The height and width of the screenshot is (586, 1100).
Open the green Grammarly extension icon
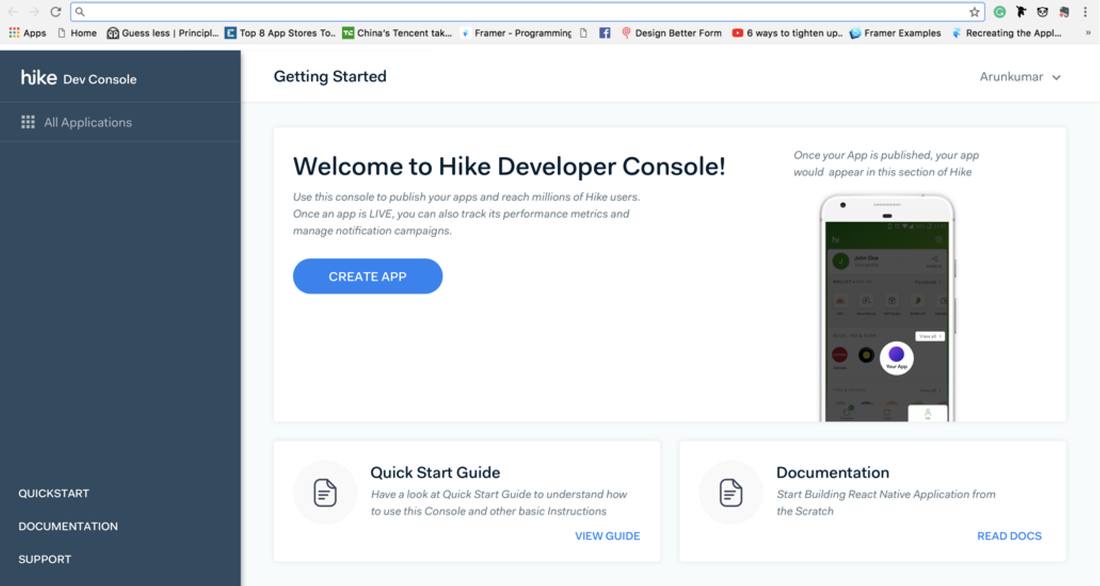1000,12
